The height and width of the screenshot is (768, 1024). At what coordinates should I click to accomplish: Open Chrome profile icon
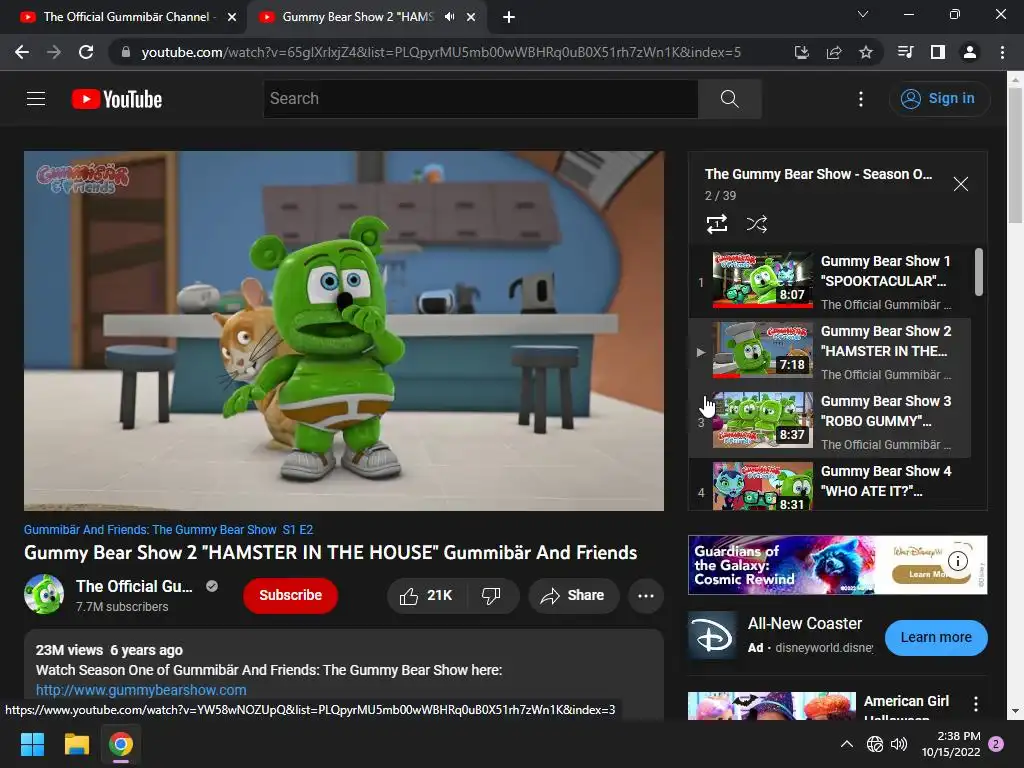pyautogui.click(x=970, y=52)
